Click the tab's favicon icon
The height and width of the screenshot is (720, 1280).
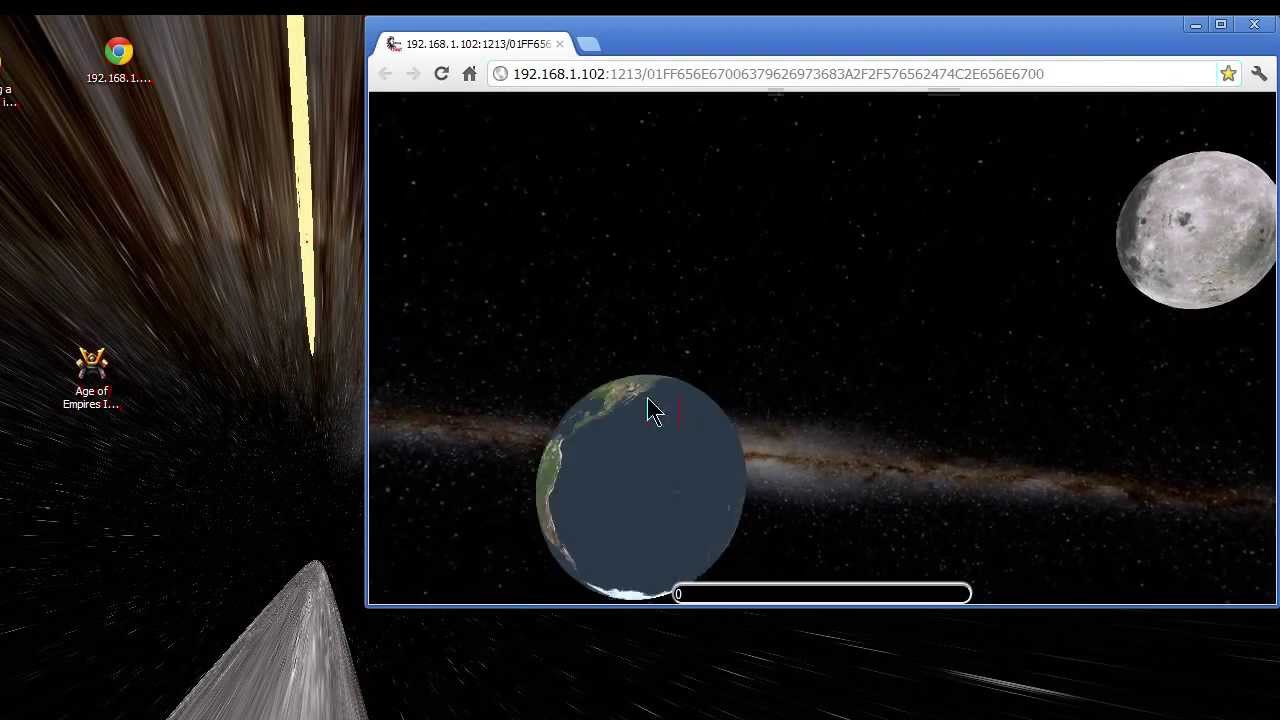pyautogui.click(x=394, y=44)
